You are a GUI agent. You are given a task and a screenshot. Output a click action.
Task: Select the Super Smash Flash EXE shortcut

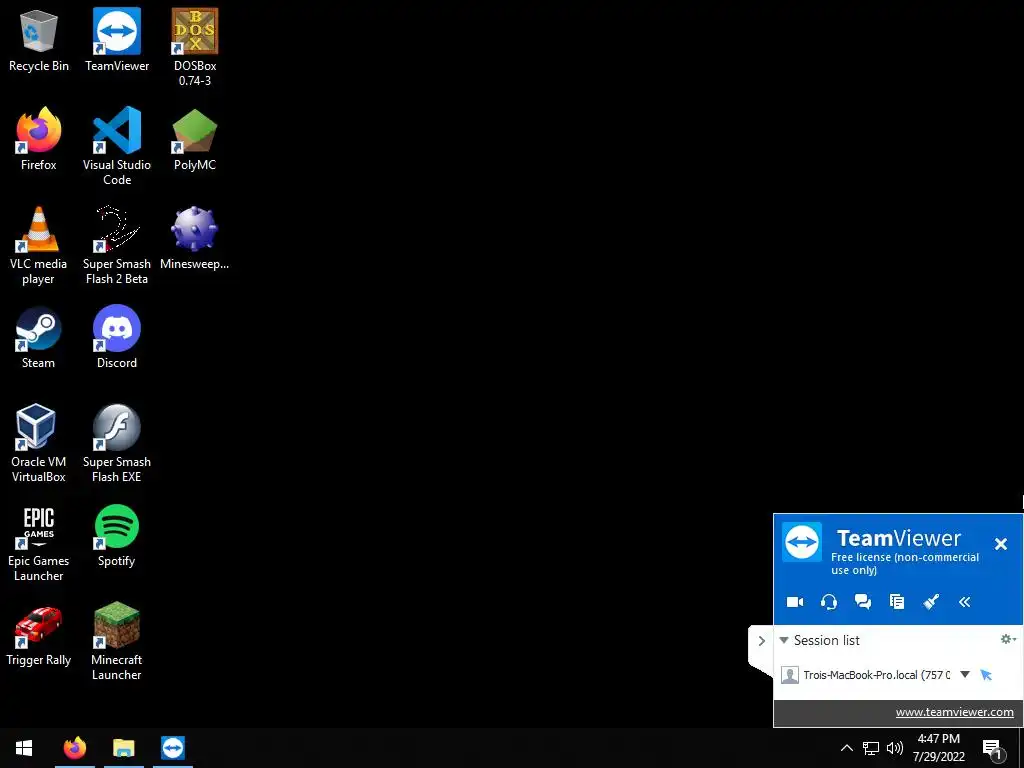click(x=117, y=443)
